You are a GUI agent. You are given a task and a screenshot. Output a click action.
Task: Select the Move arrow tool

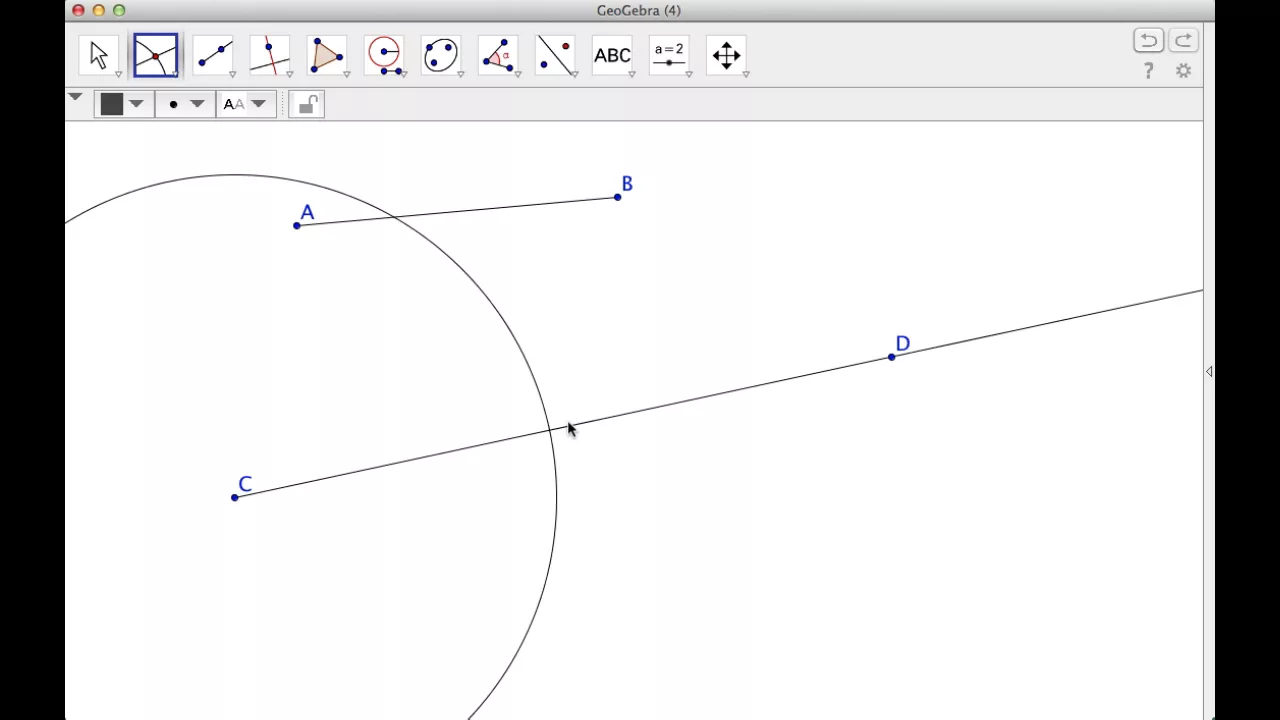click(x=98, y=55)
